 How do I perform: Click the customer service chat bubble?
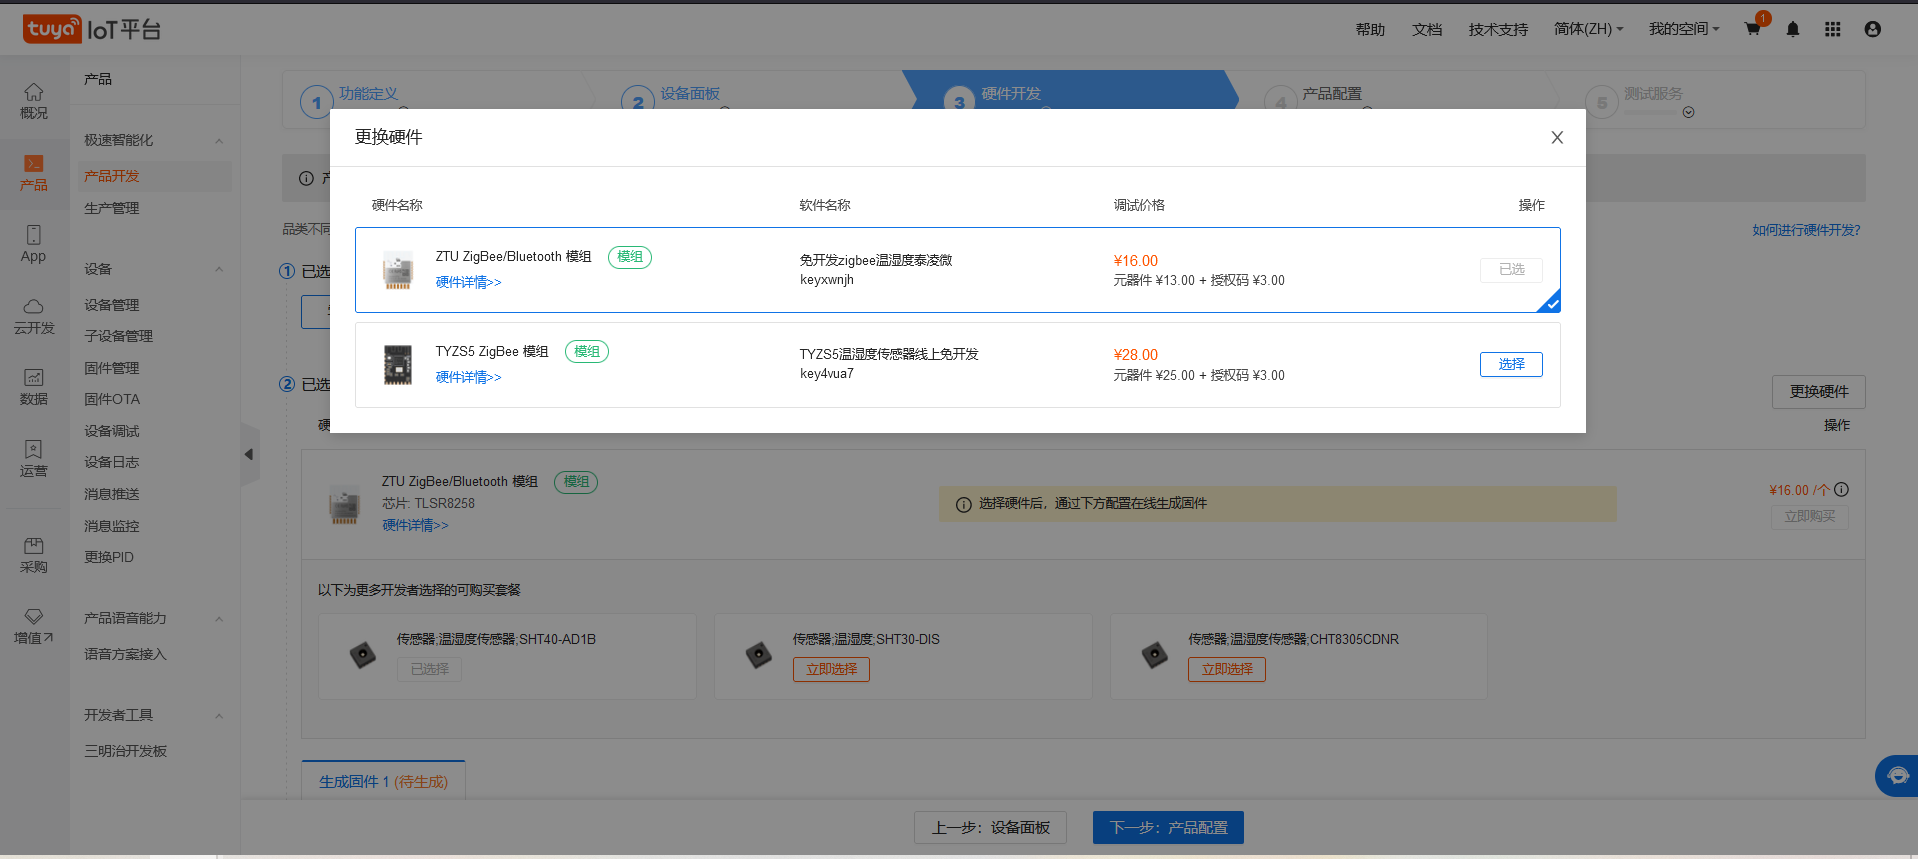point(1897,776)
